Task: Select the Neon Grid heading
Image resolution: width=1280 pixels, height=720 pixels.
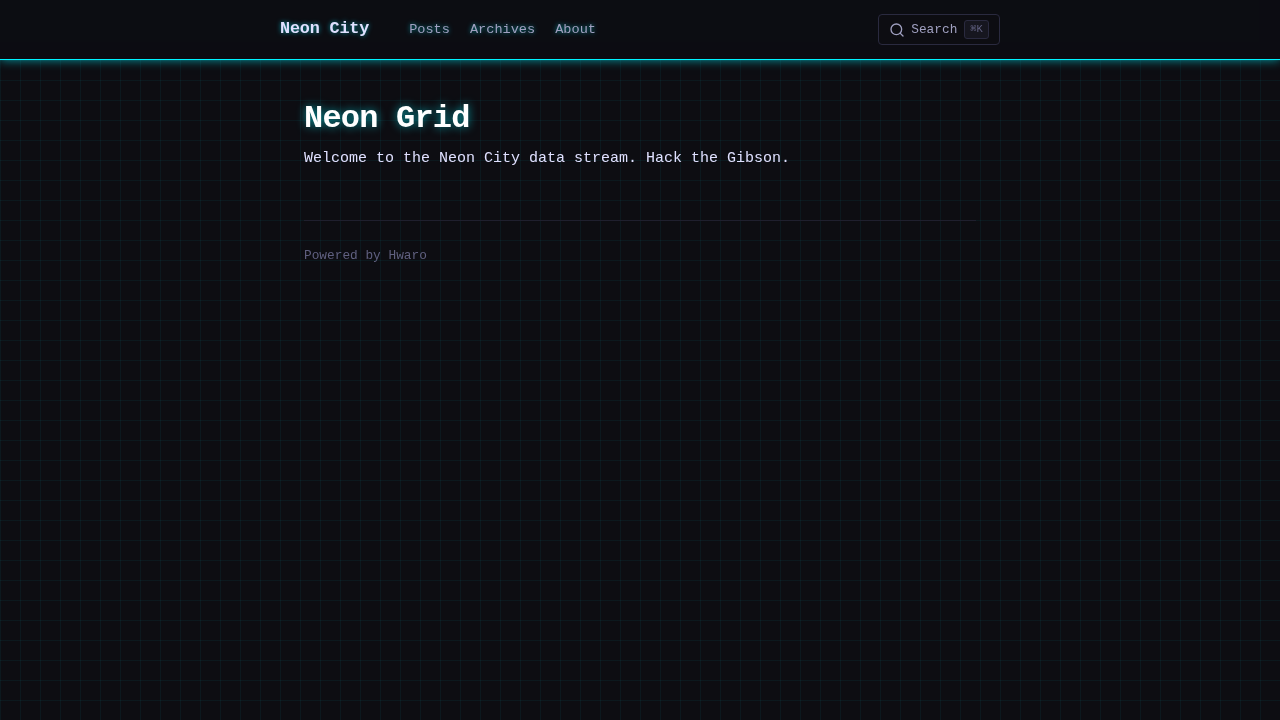Action: coord(387,118)
